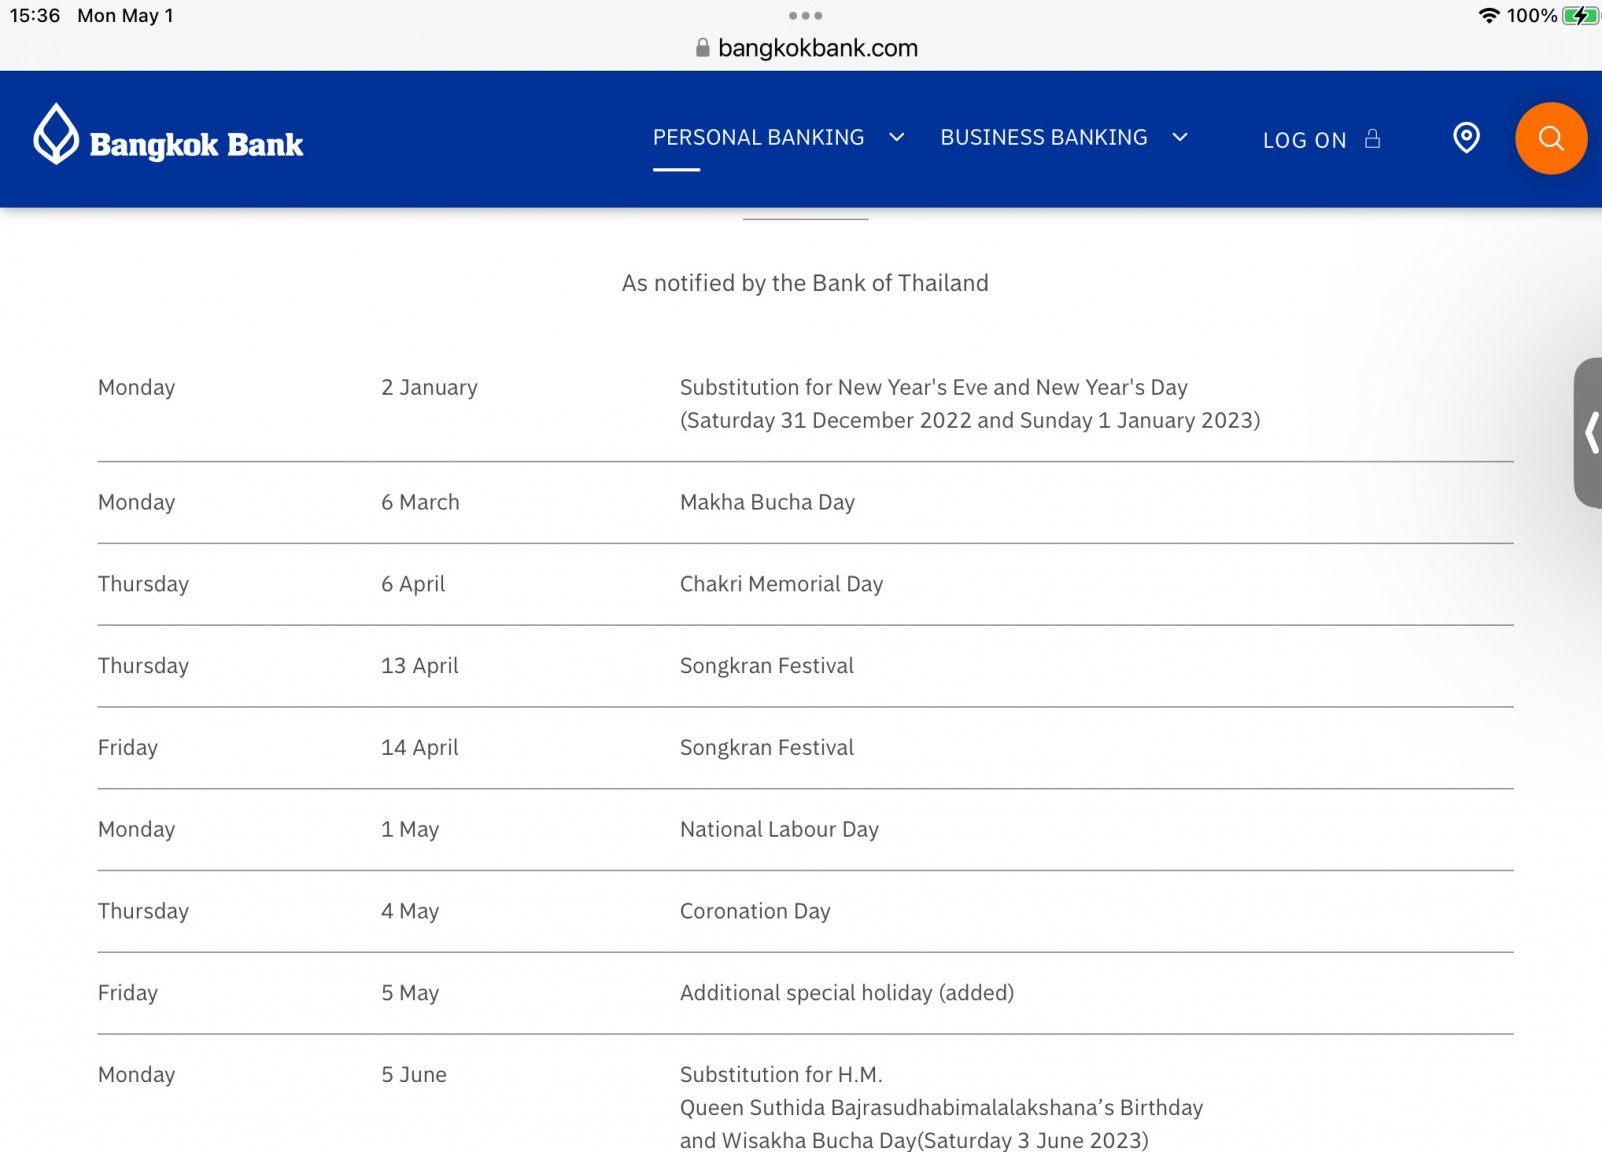Select the Business Banking menu
The width and height of the screenshot is (1602, 1152).
click(1044, 137)
